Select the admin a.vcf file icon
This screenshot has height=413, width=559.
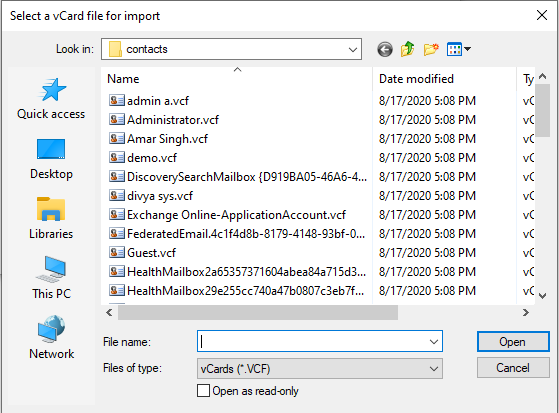(x=117, y=100)
